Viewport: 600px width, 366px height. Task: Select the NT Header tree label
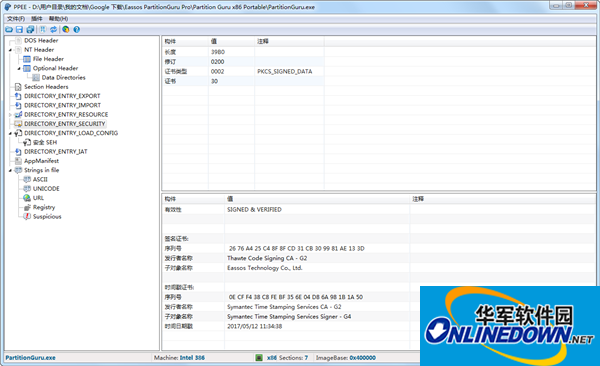[39, 50]
